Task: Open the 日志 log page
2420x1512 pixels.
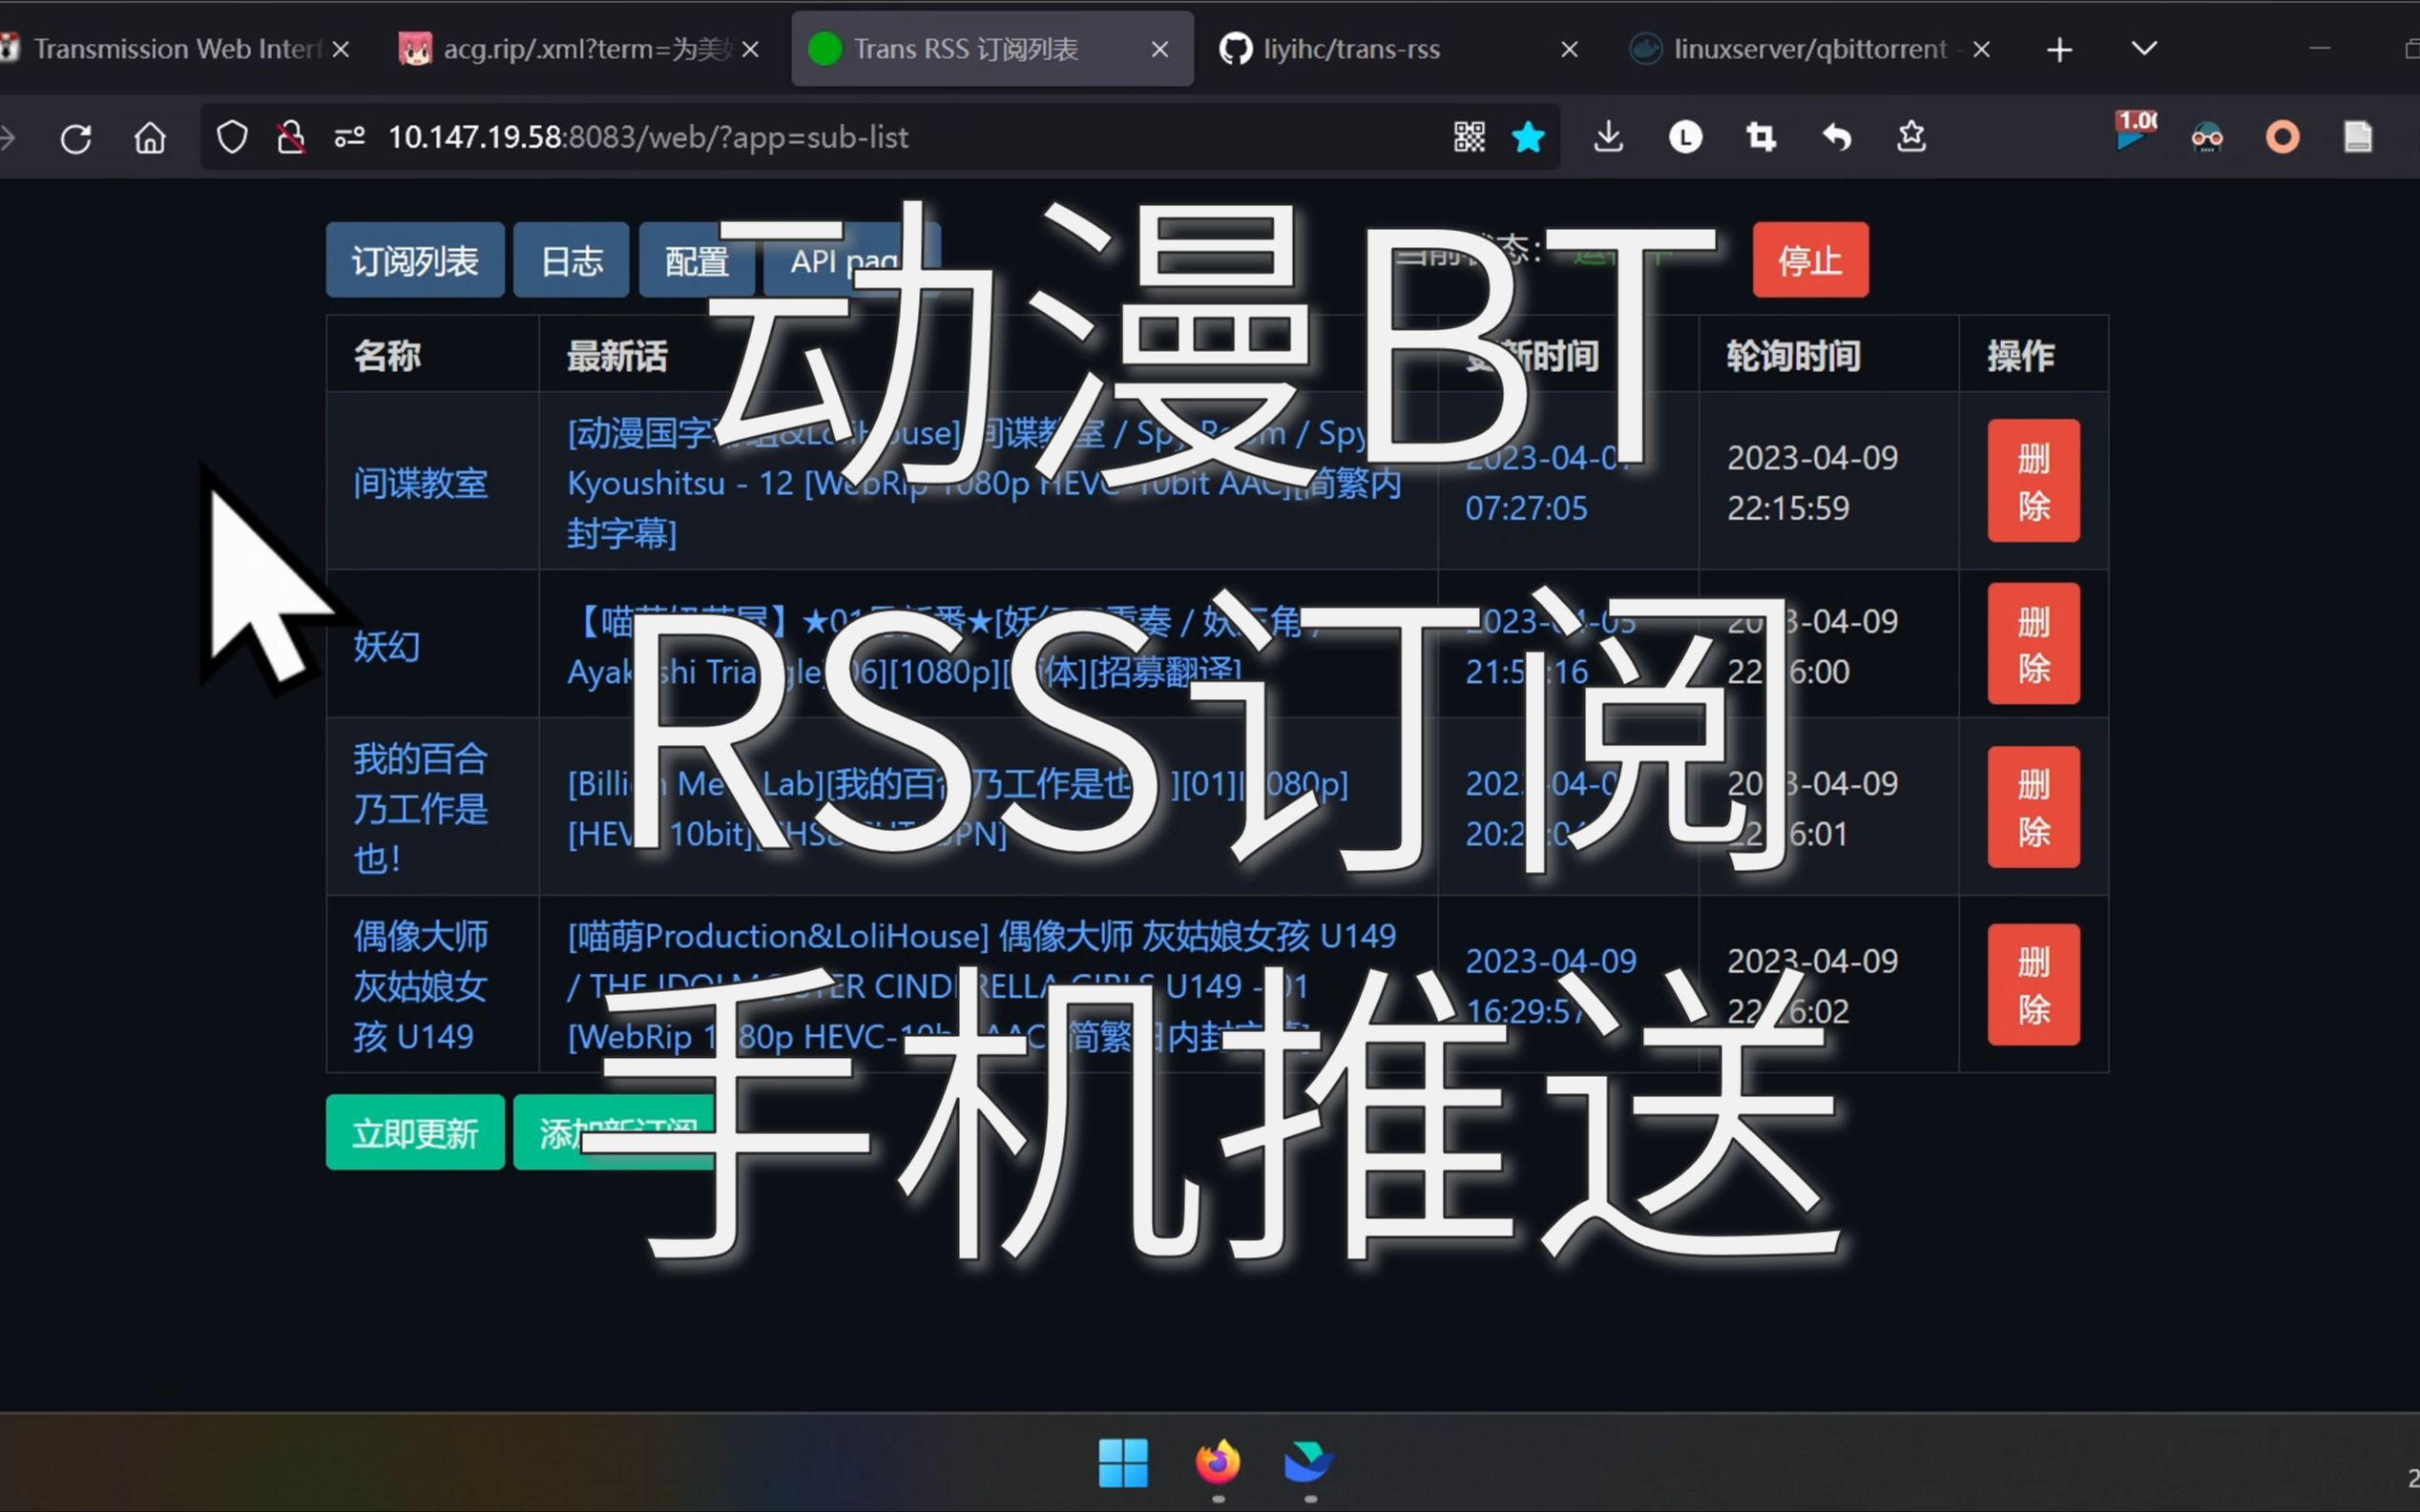Action: click(x=571, y=260)
